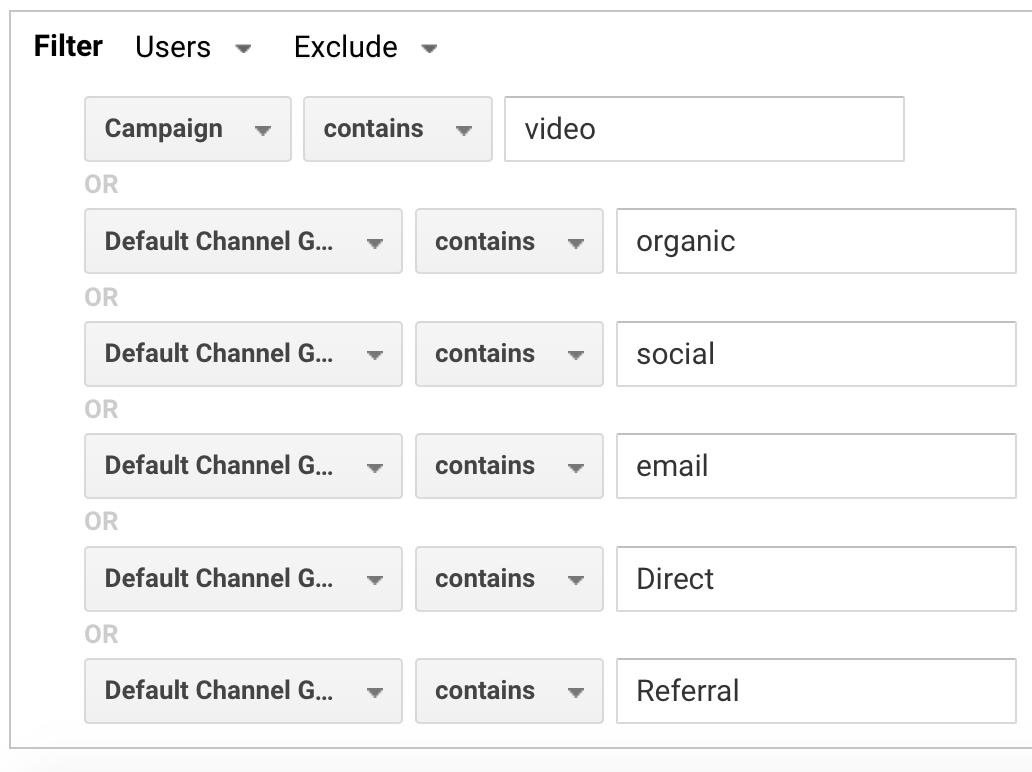Image resolution: width=1032 pixels, height=772 pixels.
Task: Click the text field containing Referral
Action: (816, 691)
